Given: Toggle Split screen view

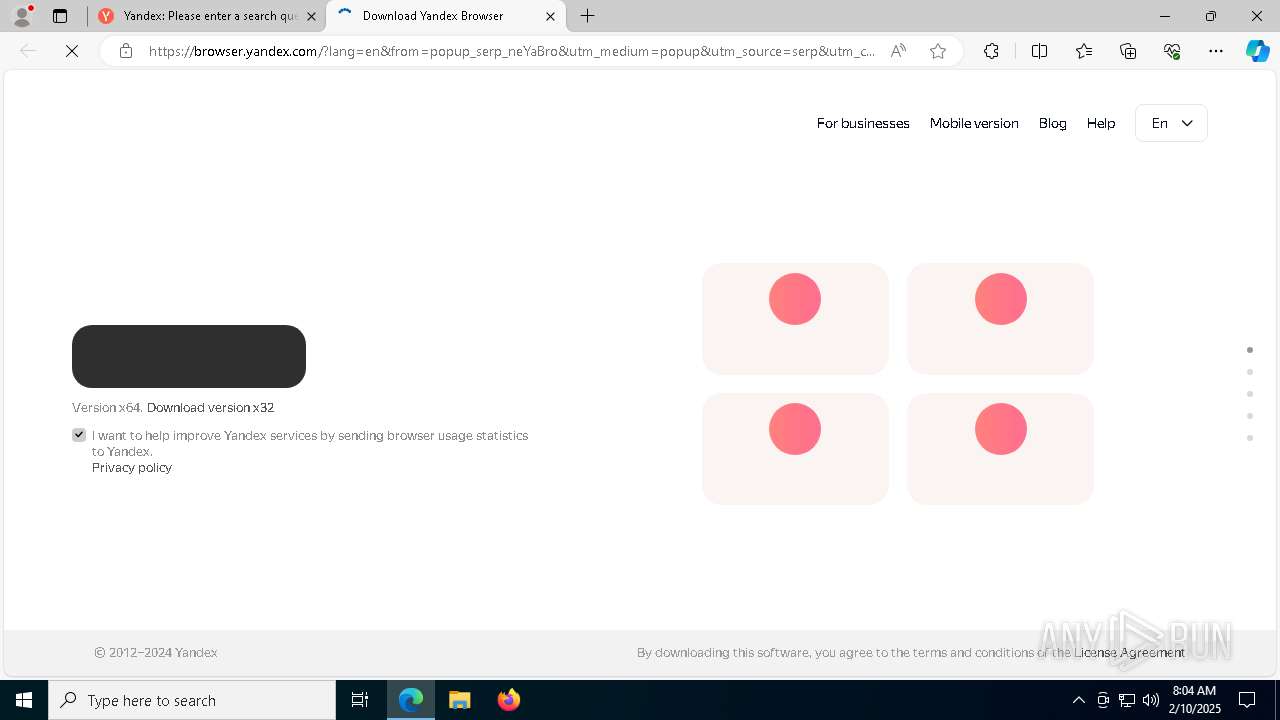Looking at the screenshot, I should pos(1039,51).
